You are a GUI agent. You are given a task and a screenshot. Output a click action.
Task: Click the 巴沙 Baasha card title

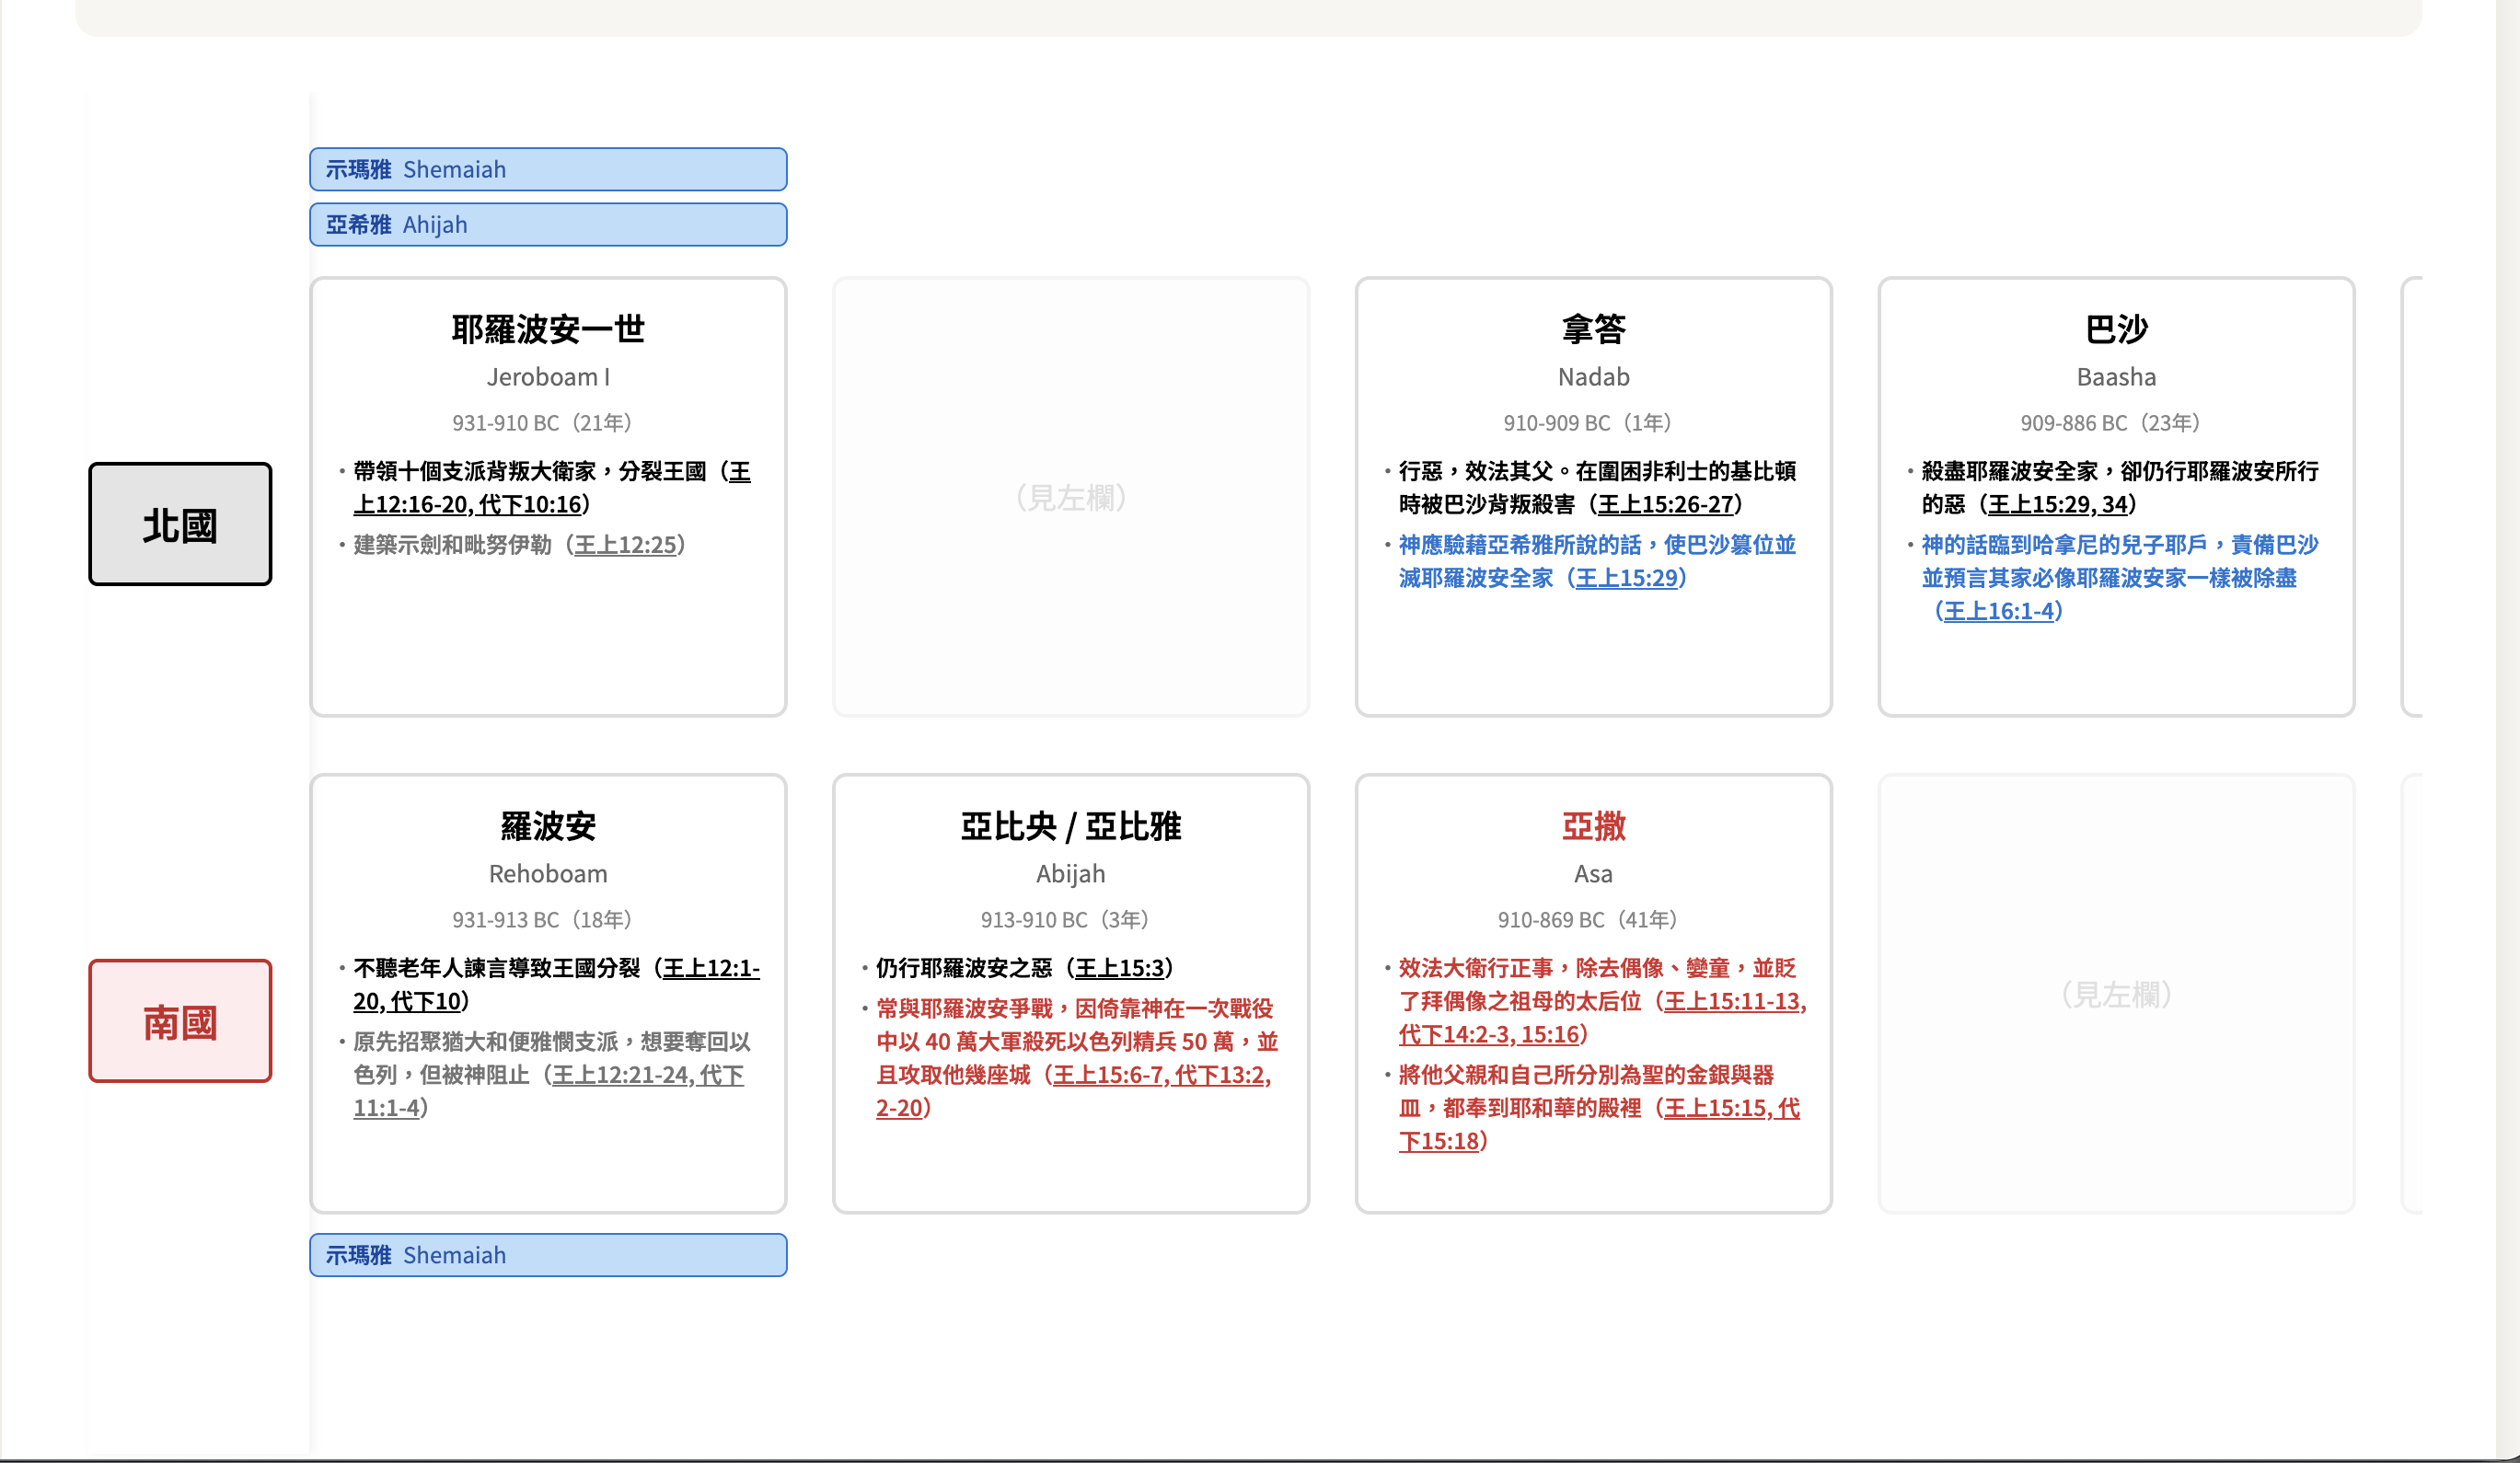(2116, 329)
